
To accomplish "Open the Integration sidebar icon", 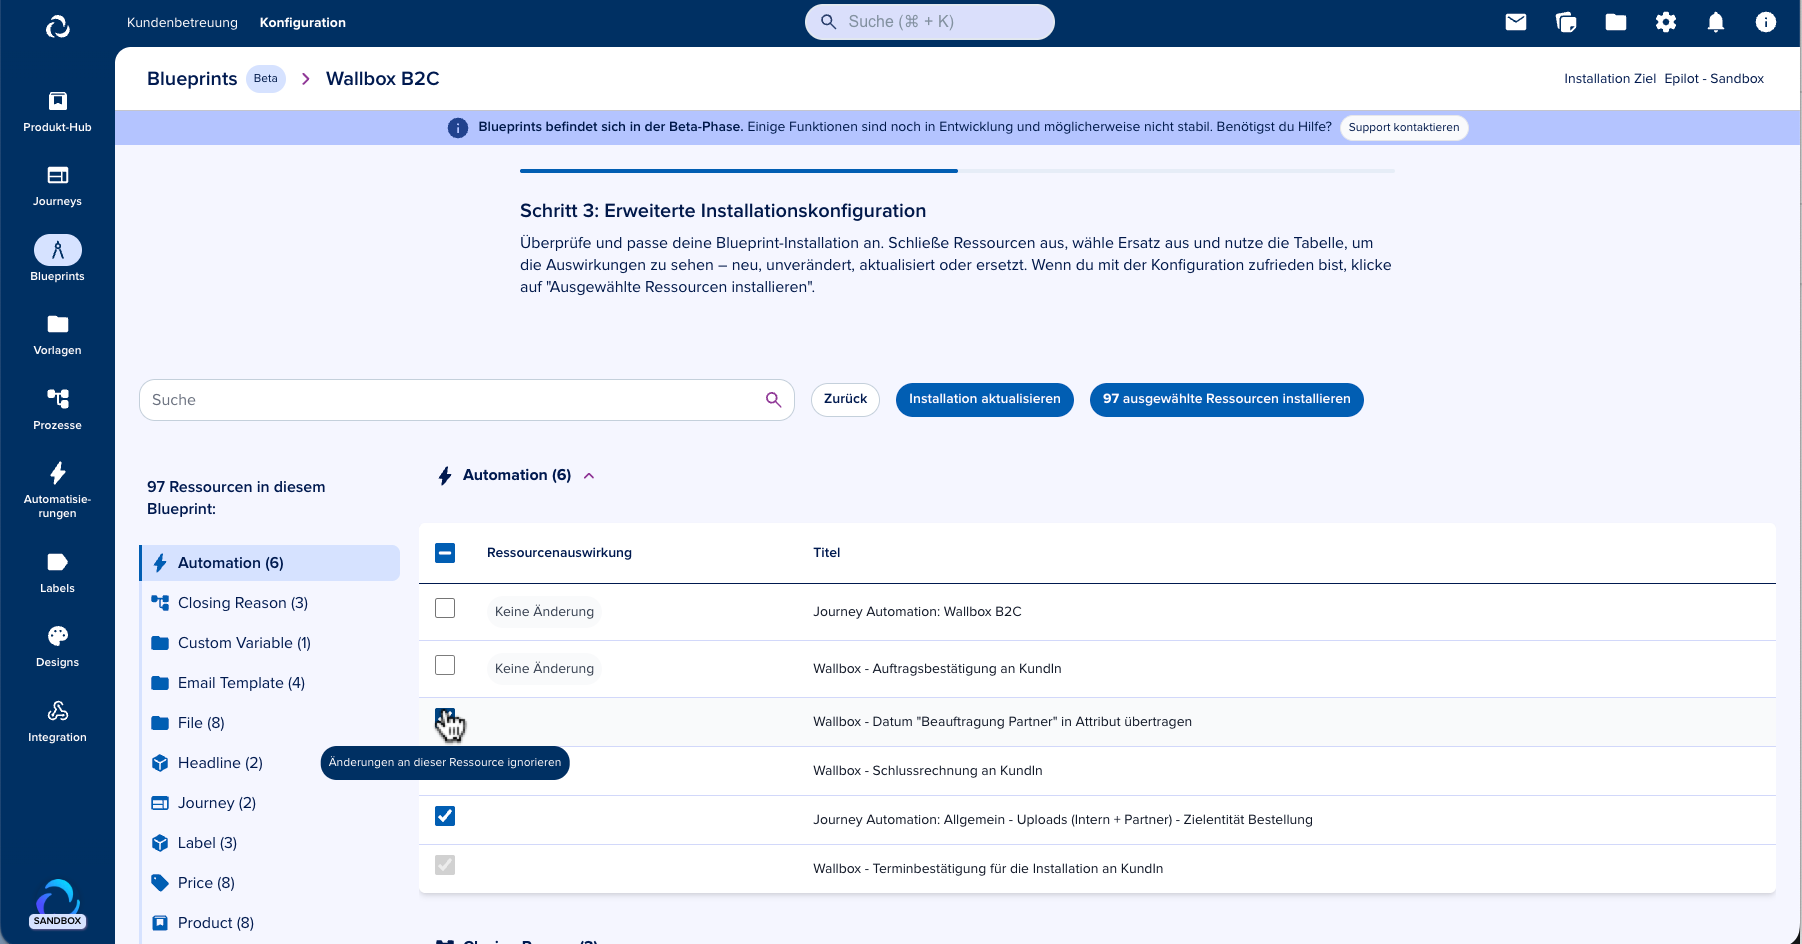I will point(57,711).
